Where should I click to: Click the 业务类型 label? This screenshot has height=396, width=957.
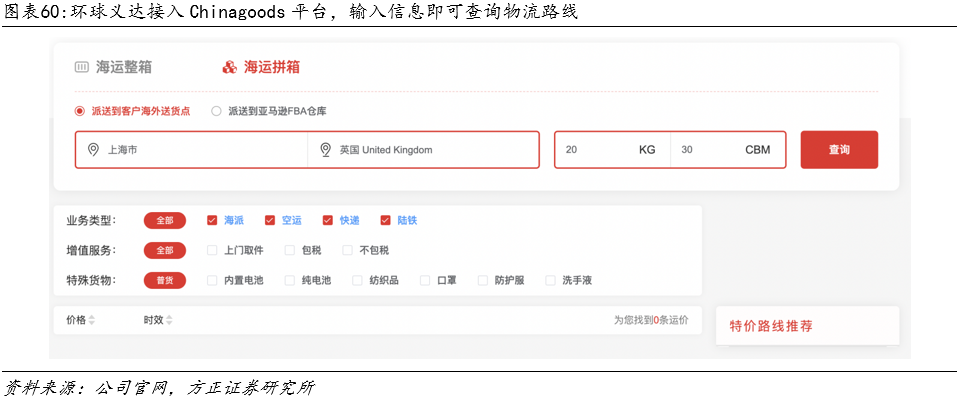[x=91, y=220]
